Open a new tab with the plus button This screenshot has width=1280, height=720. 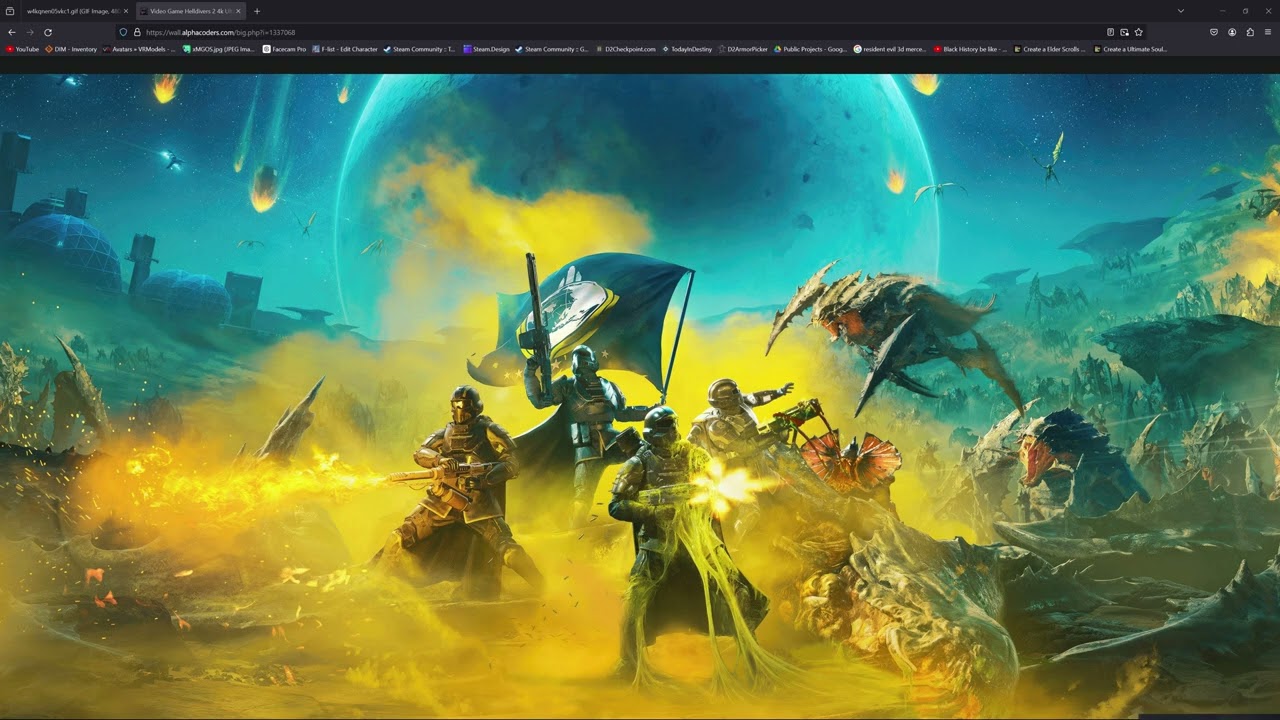[257, 11]
